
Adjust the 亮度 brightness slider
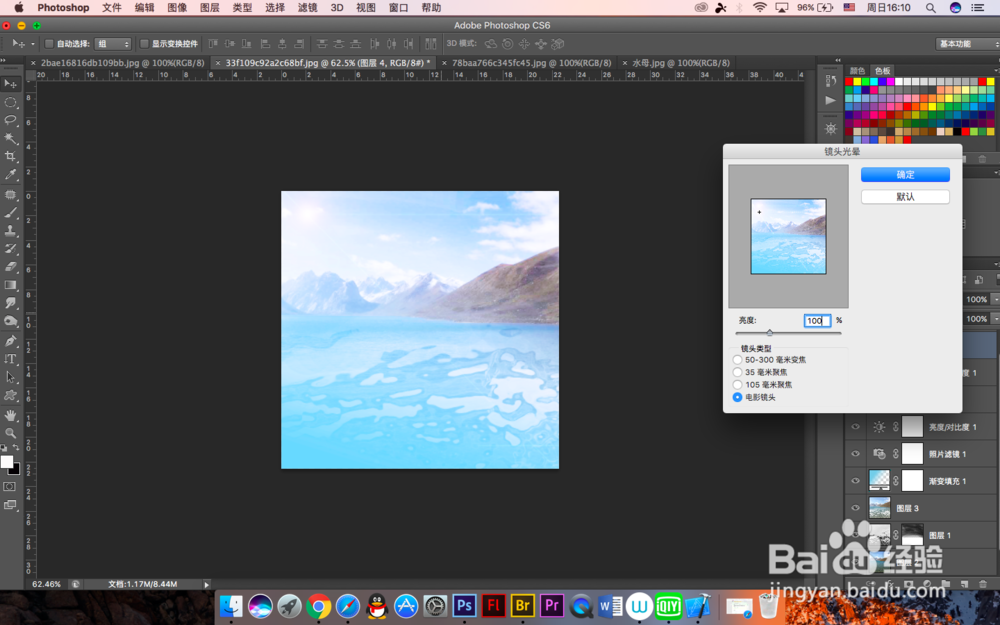pos(770,332)
